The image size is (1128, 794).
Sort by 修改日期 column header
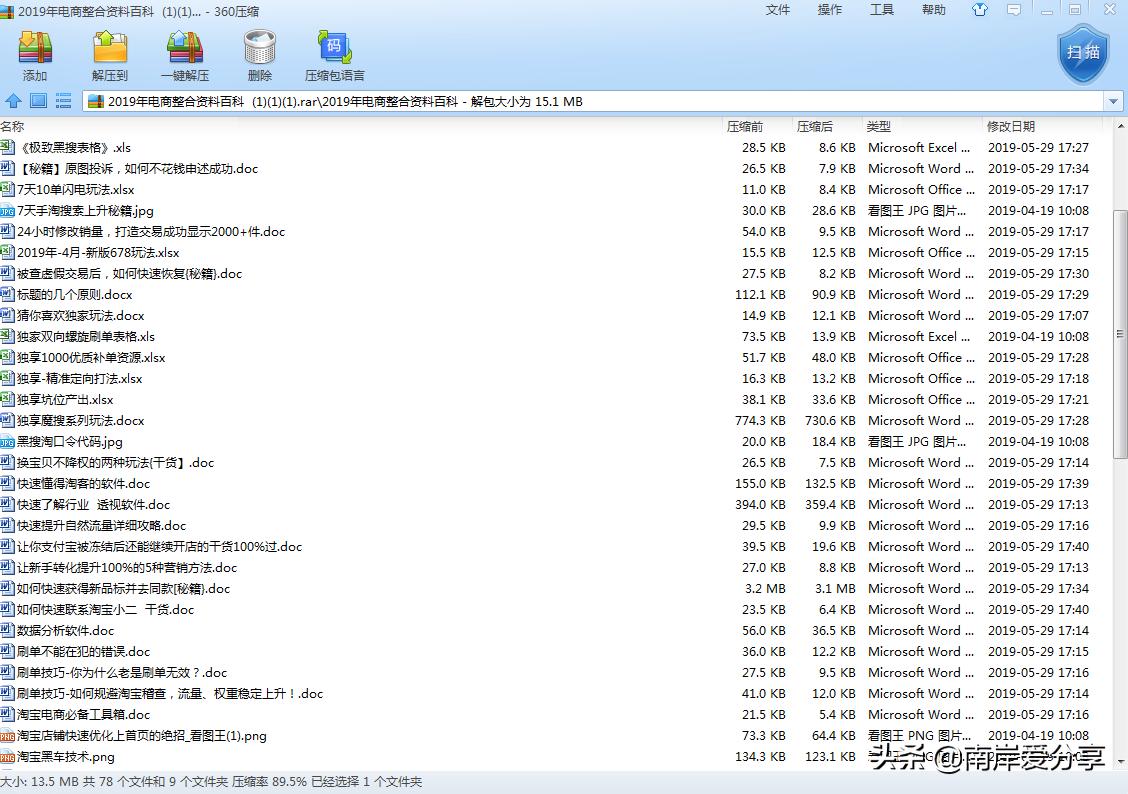coord(1011,127)
